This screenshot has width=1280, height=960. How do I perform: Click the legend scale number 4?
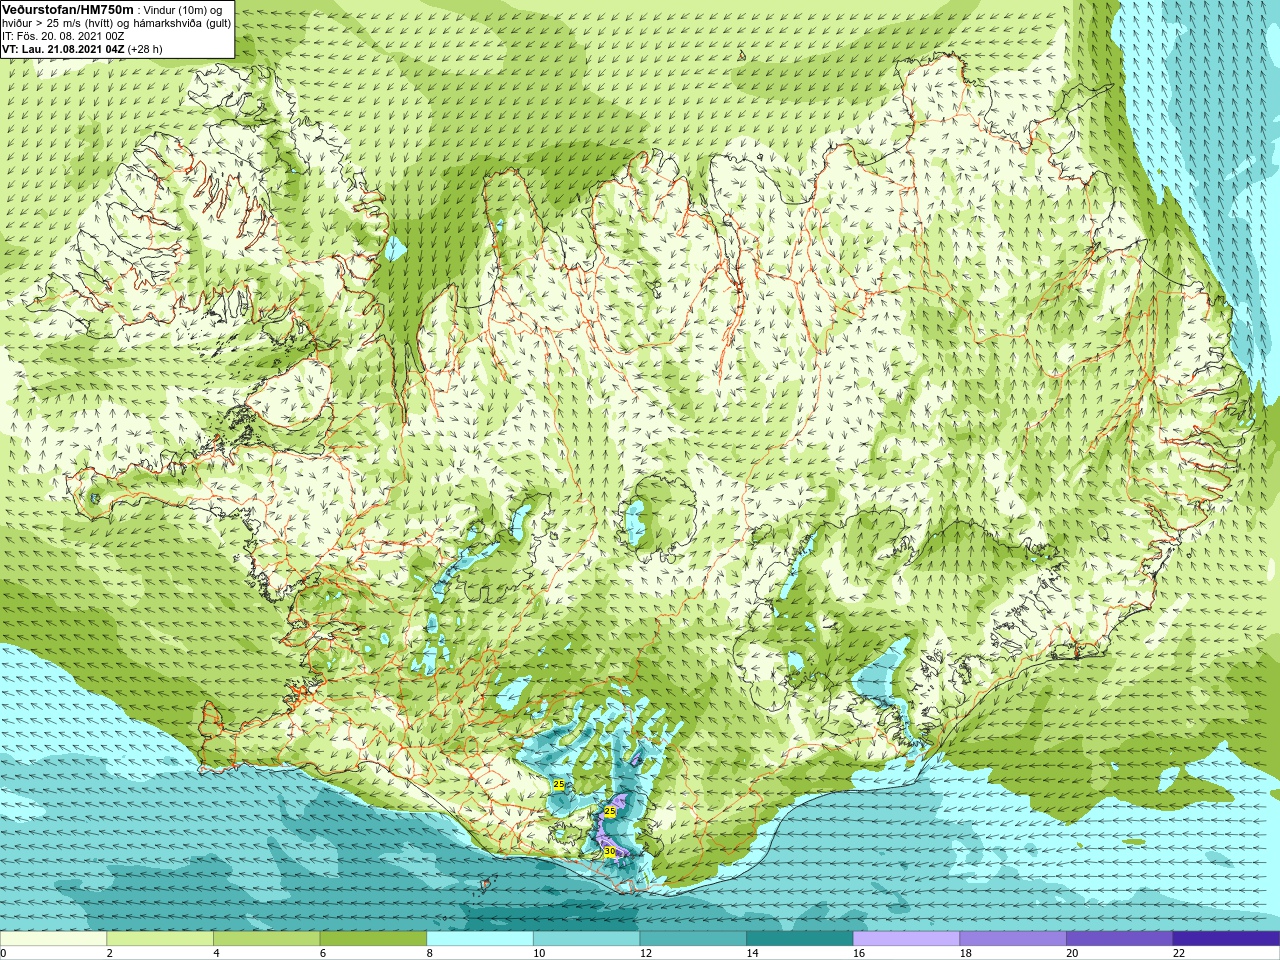[x=217, y=953]
